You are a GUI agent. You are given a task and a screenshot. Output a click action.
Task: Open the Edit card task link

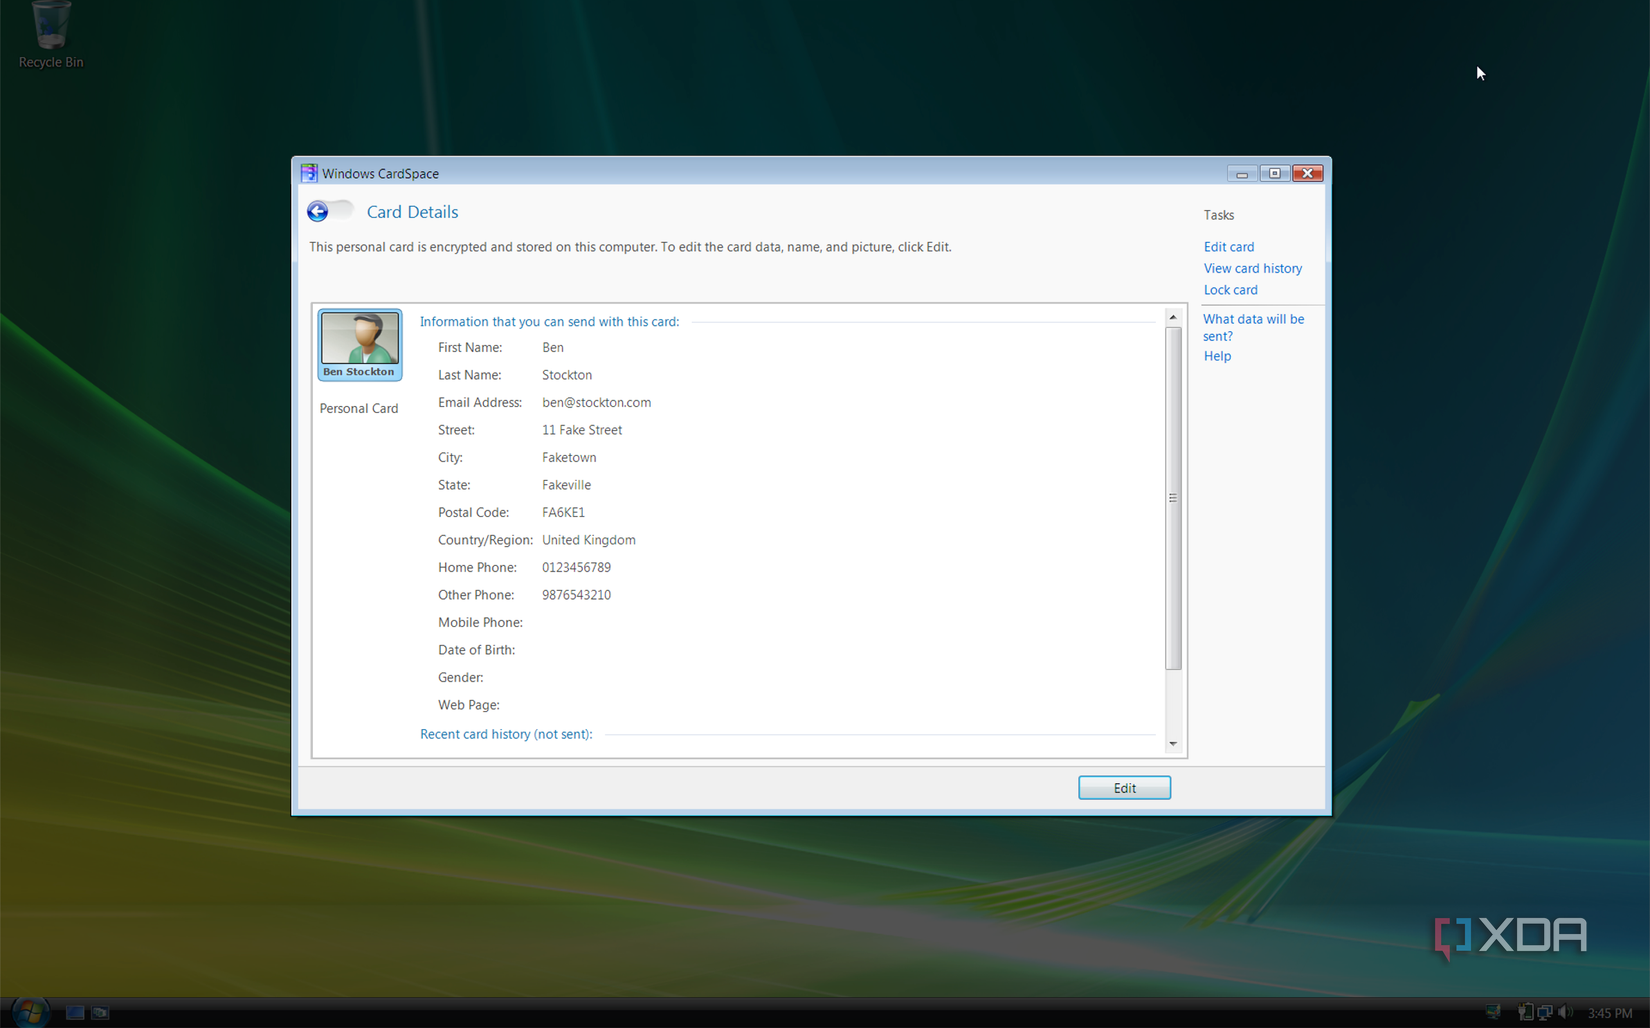(1228, 246)
